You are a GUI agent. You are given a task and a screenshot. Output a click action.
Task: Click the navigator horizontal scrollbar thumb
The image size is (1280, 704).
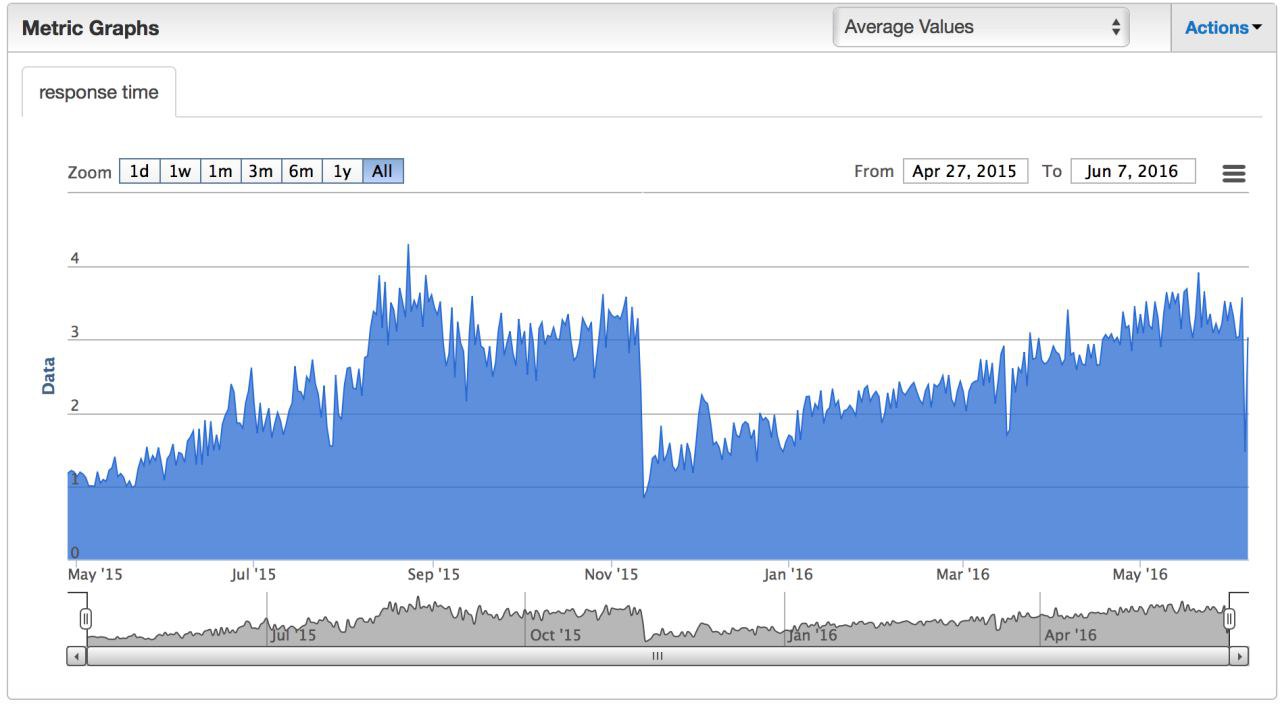[657, 657]
